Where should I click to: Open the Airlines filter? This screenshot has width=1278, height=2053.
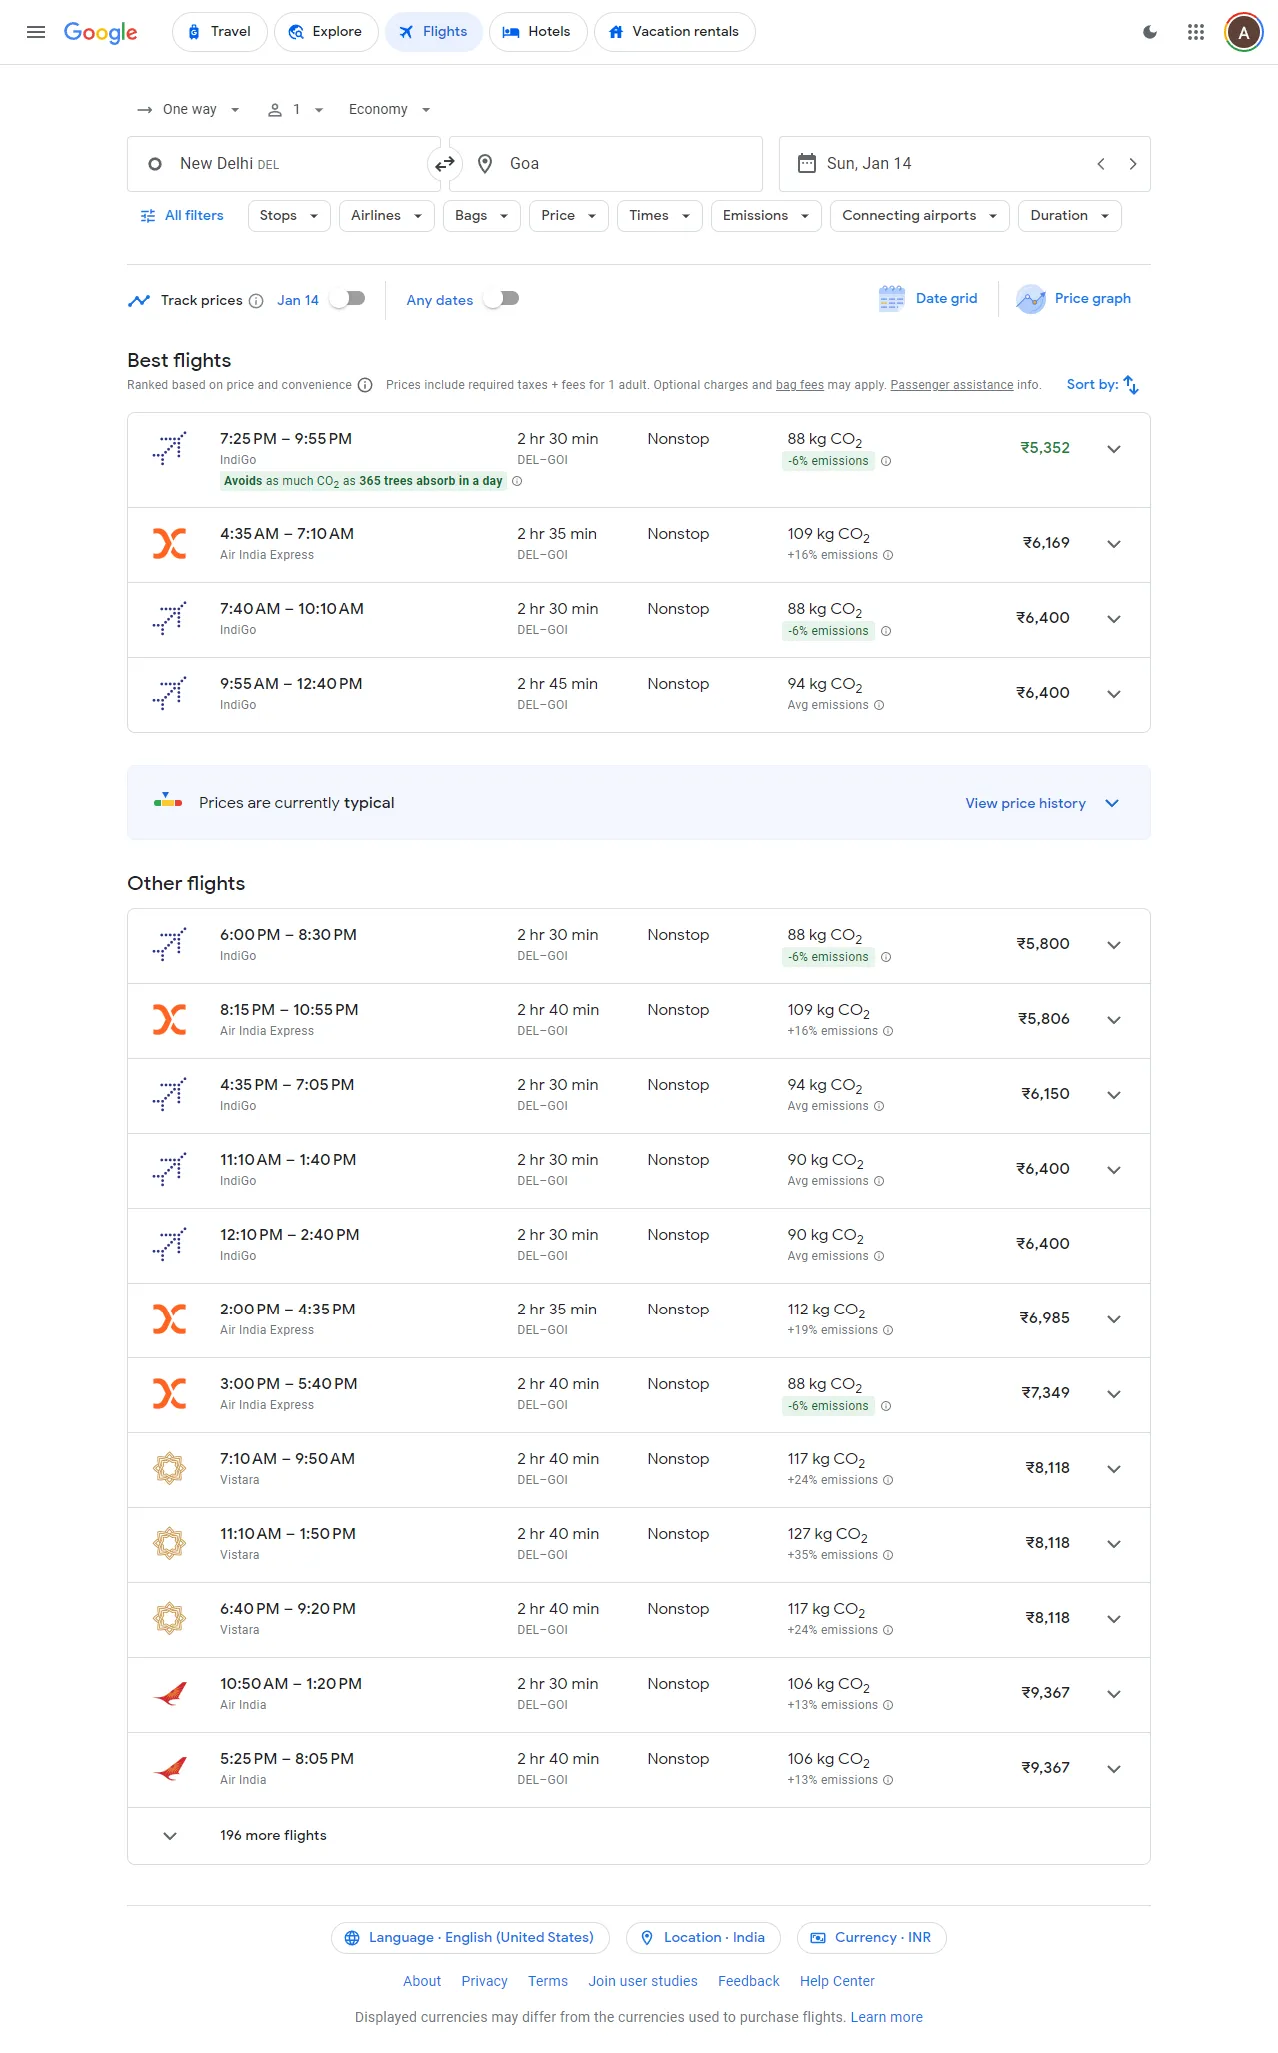pos(387,216)
